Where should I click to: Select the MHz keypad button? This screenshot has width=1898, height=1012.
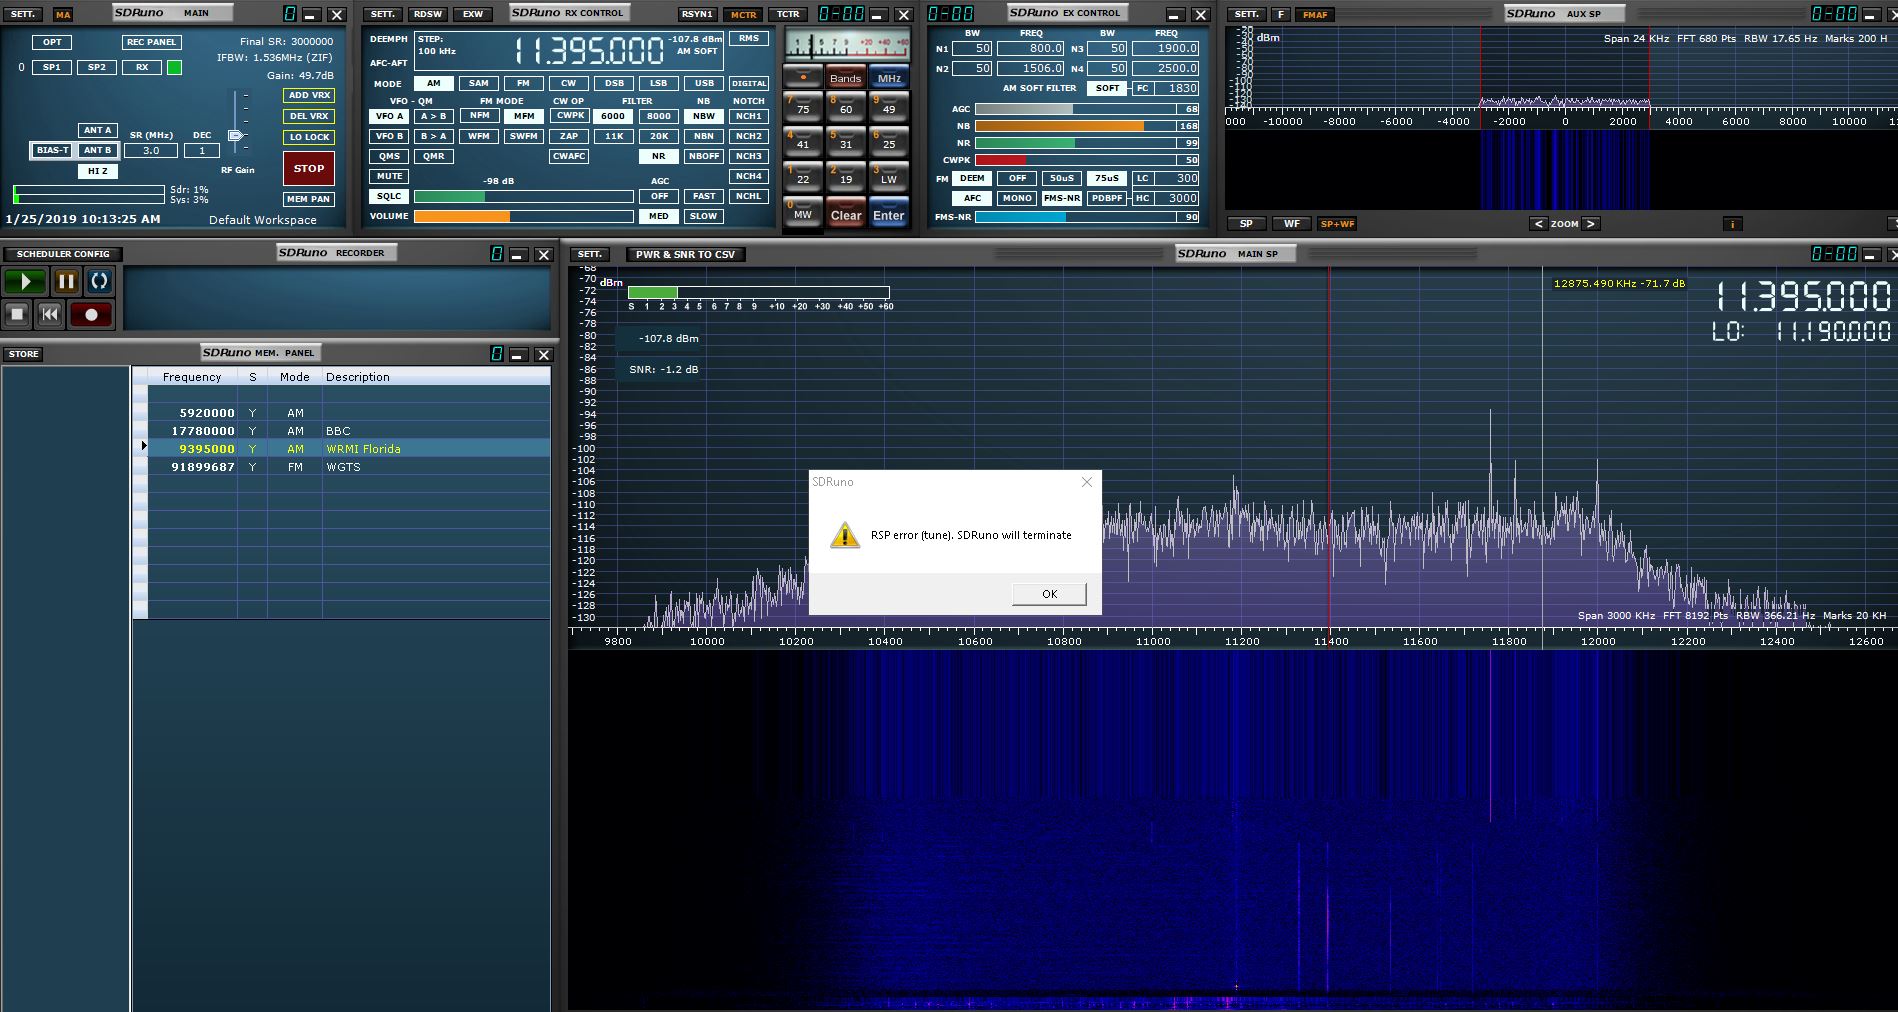889,78
